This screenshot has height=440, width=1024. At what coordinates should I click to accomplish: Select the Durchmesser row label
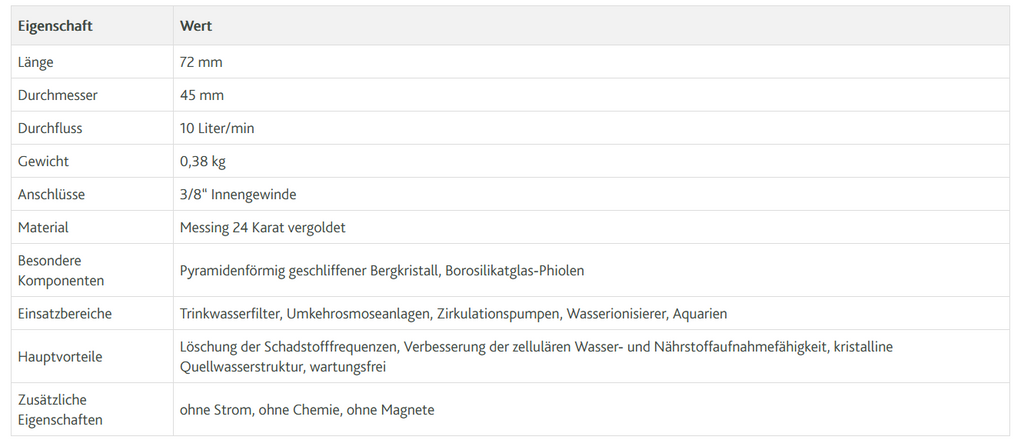click(x=57, y=95)
